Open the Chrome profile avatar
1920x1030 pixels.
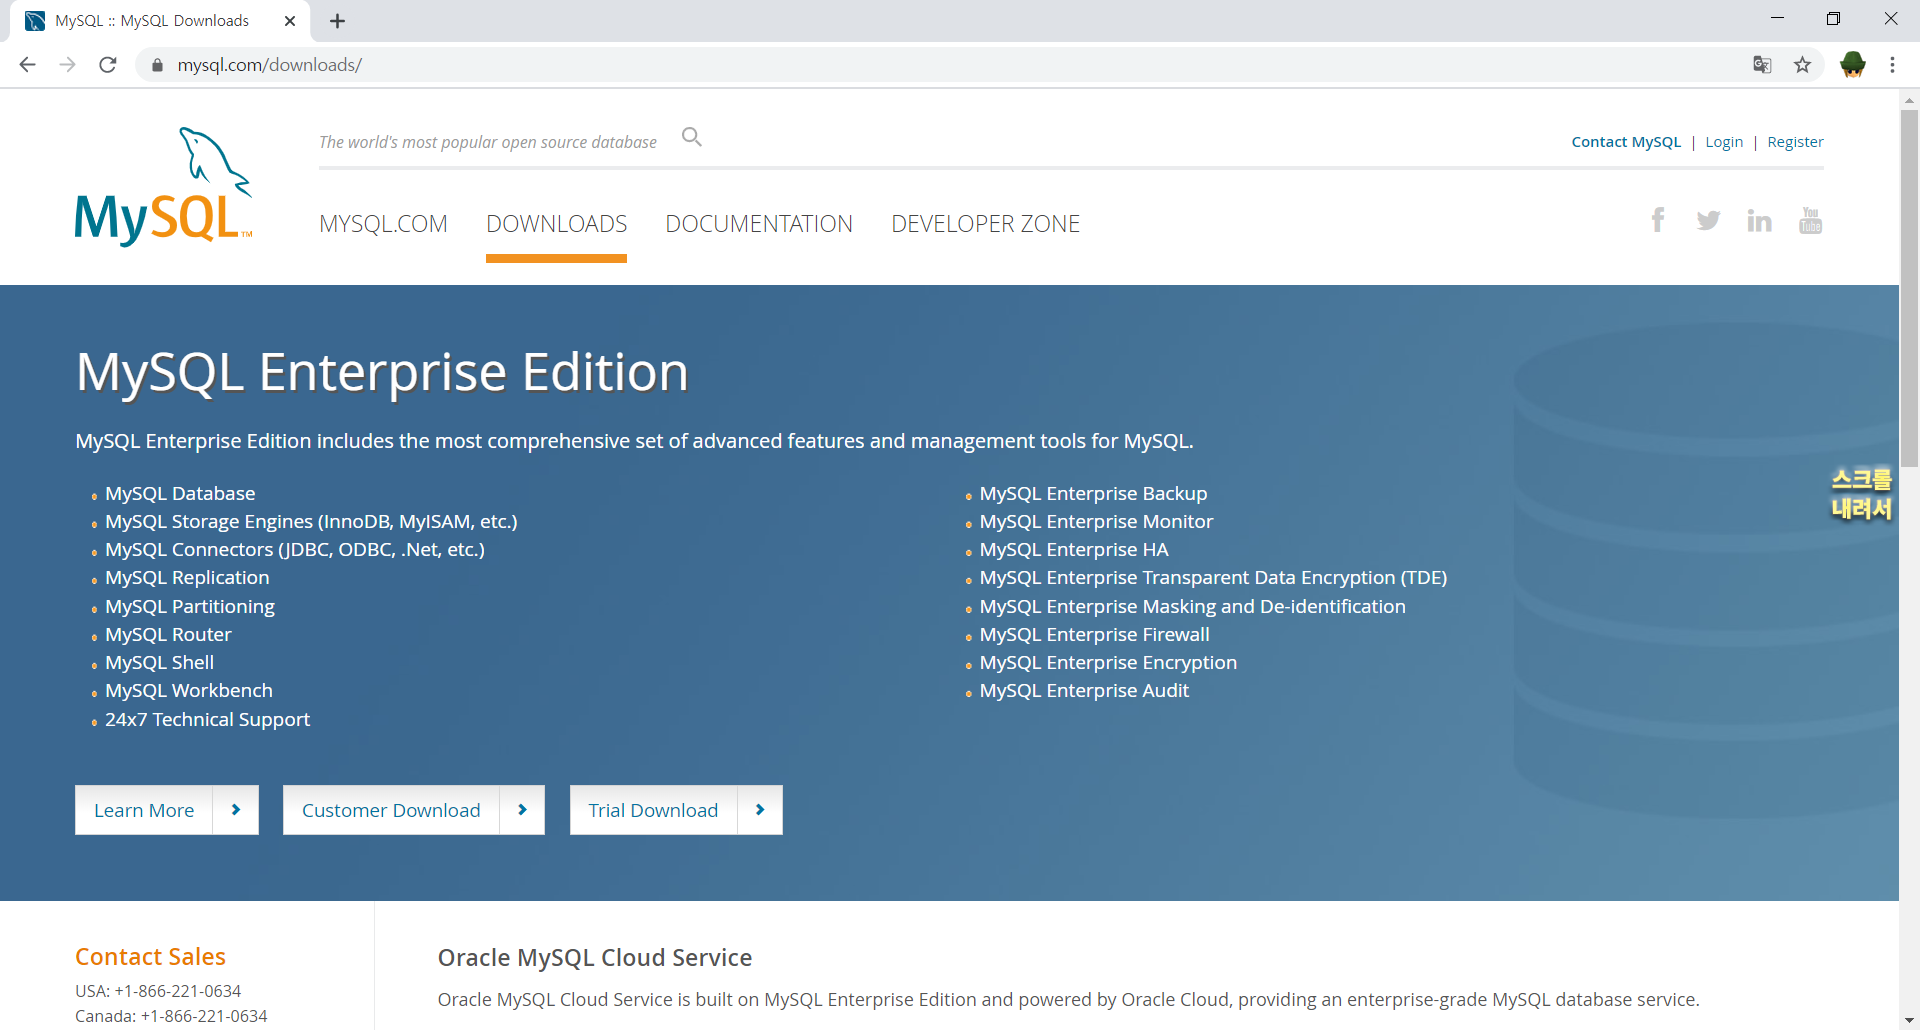(x=1852, y=65)
